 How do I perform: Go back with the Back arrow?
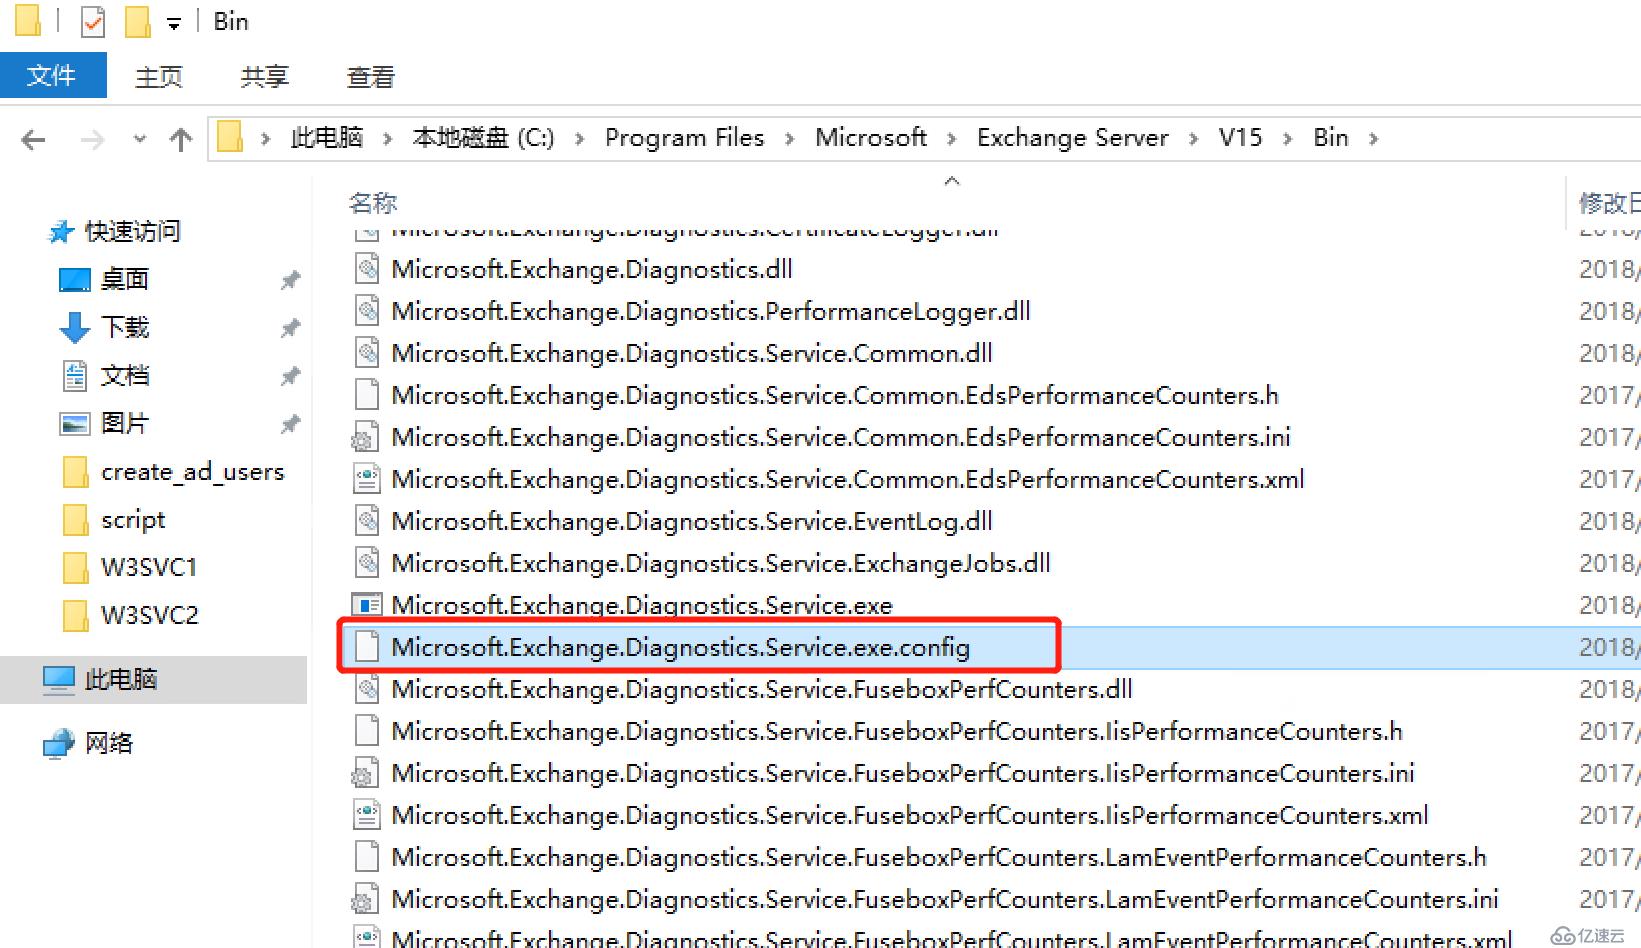click(33, 139)
